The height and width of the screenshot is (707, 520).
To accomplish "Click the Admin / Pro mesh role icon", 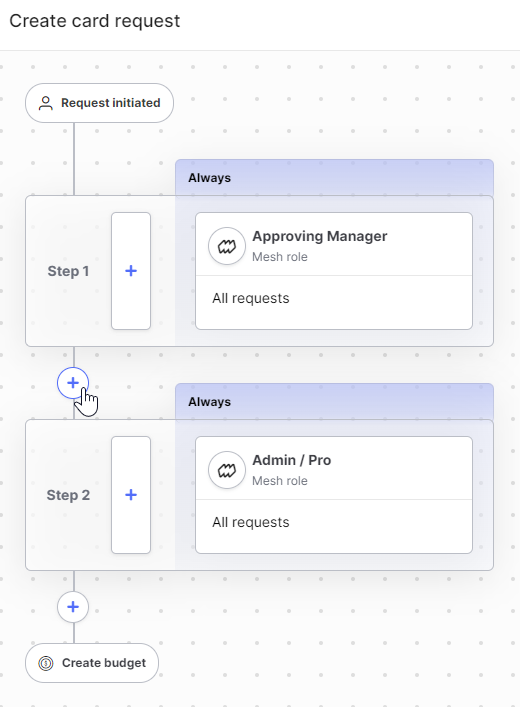I will tap(227, 470).
